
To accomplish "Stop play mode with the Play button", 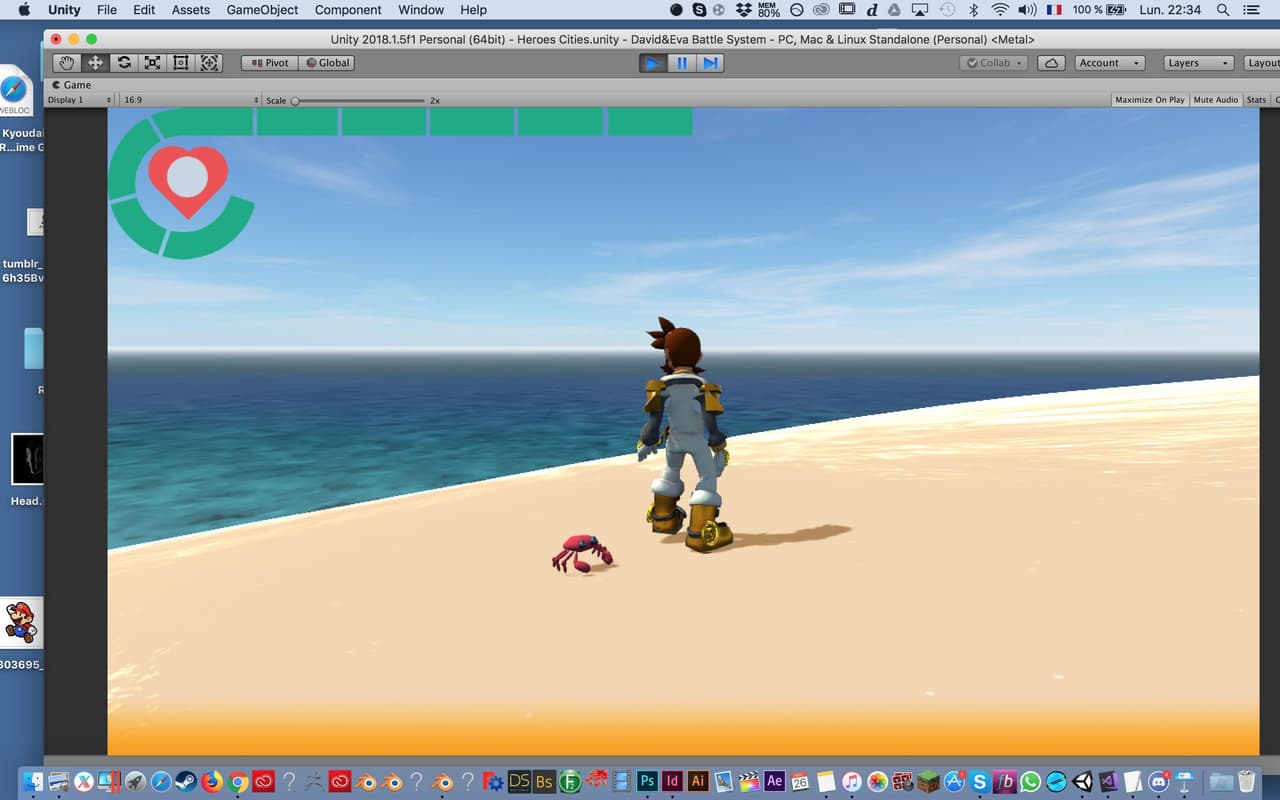I will [652, 63].
